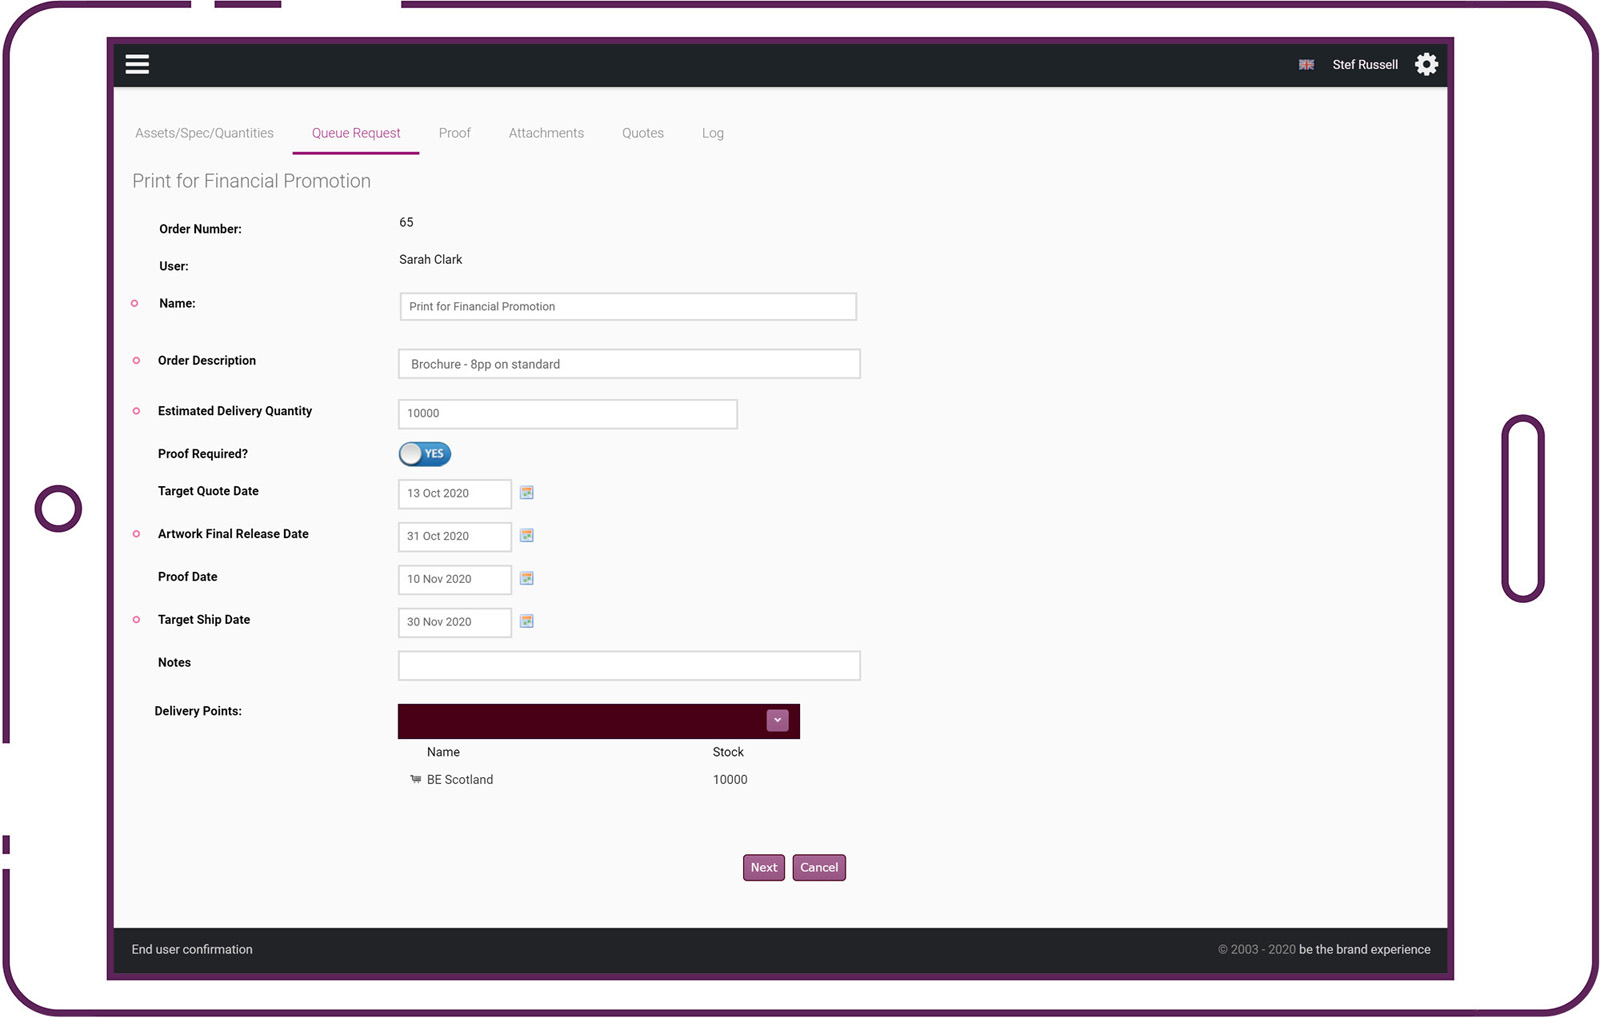
Task: Click the be the brand experience link
Action: point(1364,950)
